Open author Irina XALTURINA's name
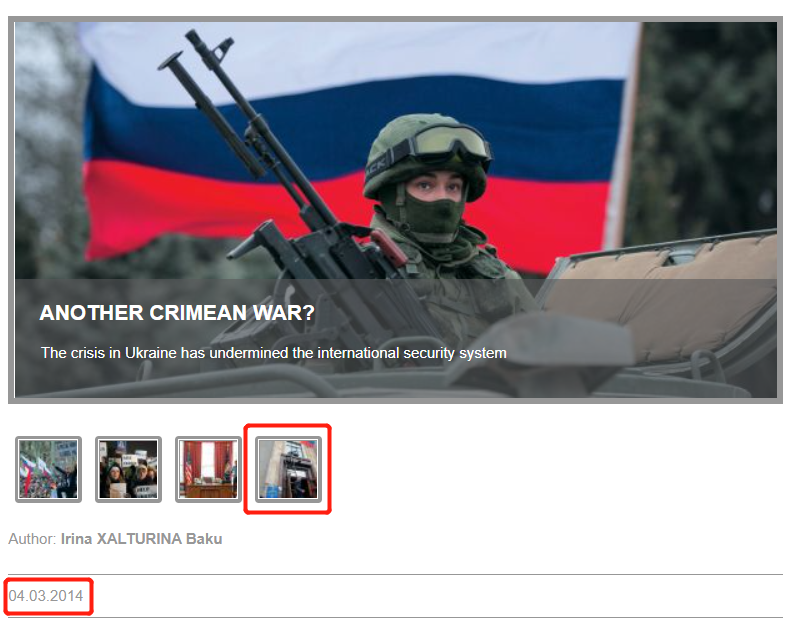This screenshot has height=622, width=808. click(x=121, y=539)
